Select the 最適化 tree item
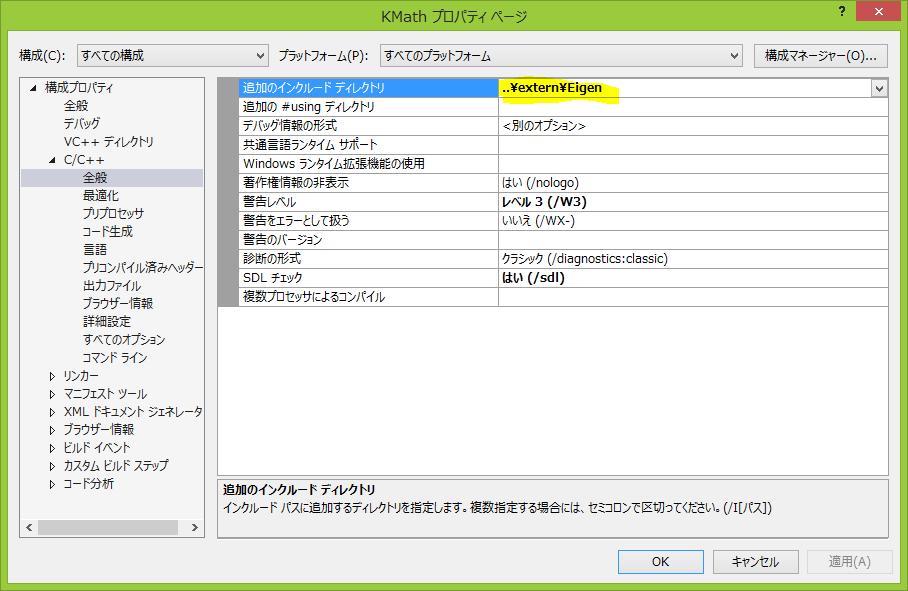 click(101, 196)
